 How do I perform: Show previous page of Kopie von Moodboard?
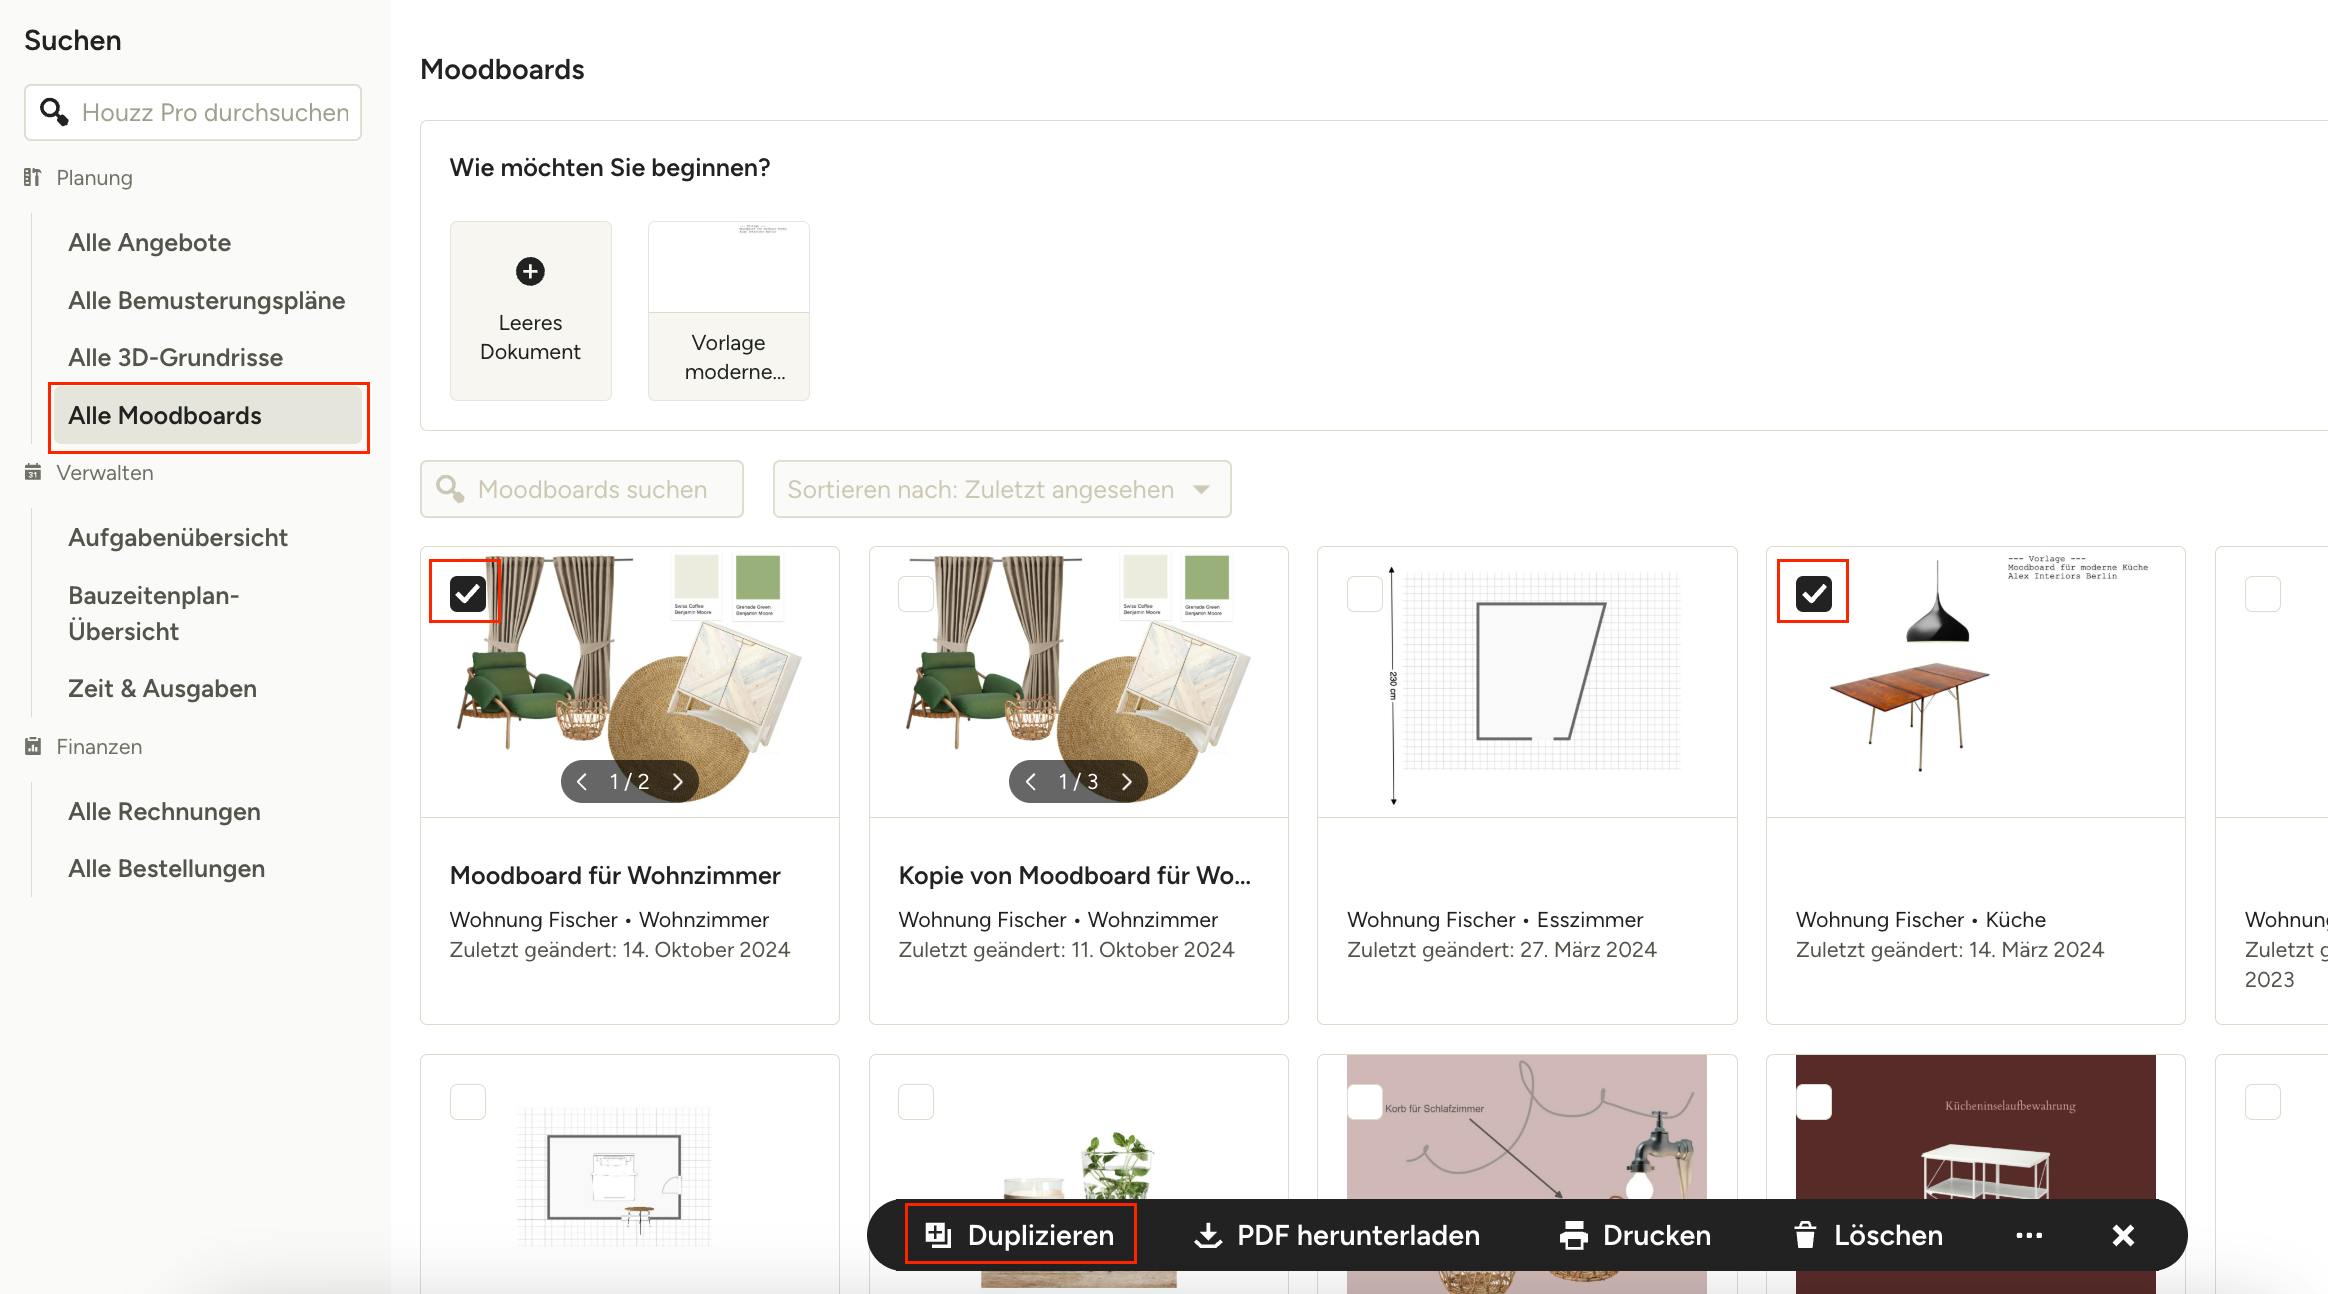tap(1031, 781)
